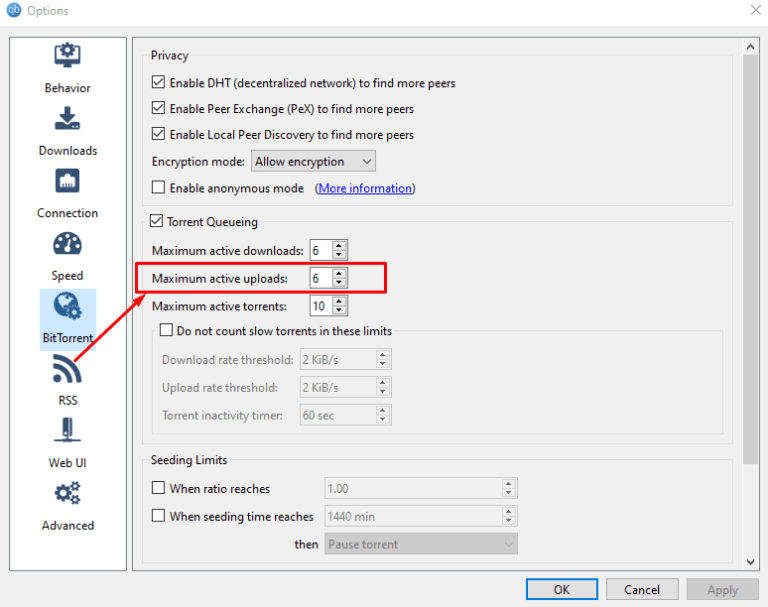Viewport: 768px width, 607px height.
Task: Focus the Maximum active uploads field
Action: [321, 278]
